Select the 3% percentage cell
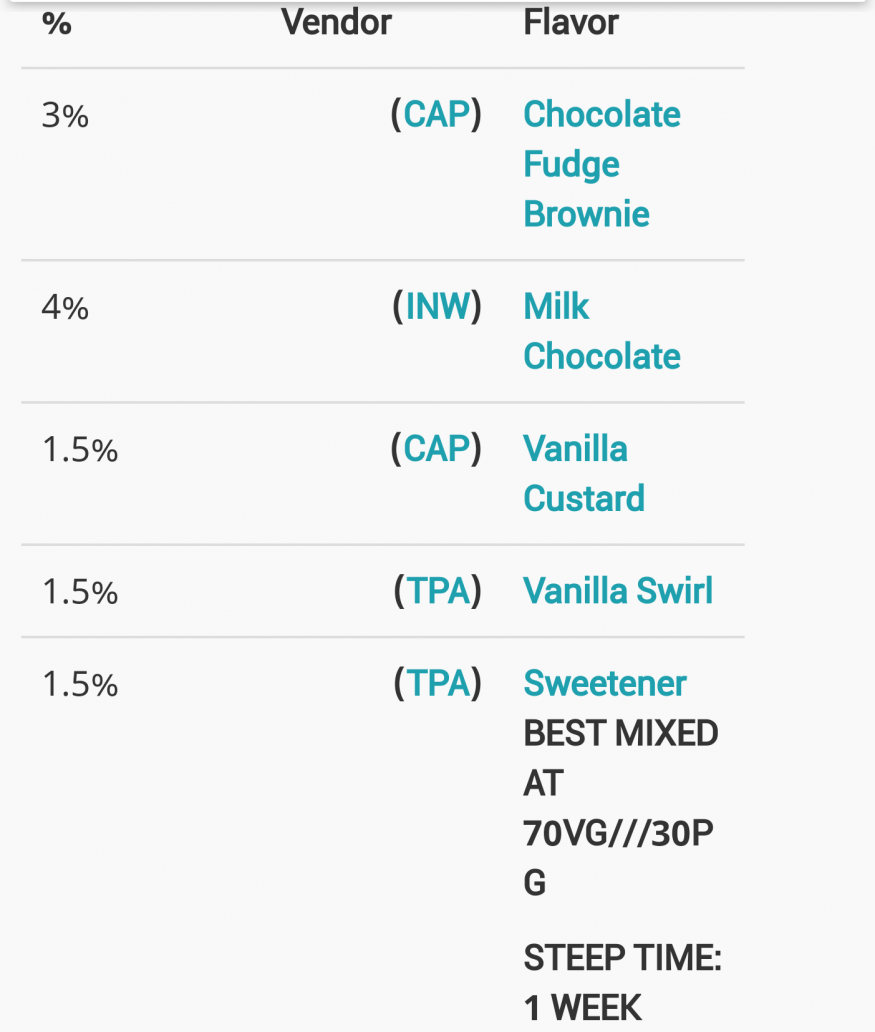The height and width of the screenshot is (1032, 875). pyautogui.click(x=65, y=116)
